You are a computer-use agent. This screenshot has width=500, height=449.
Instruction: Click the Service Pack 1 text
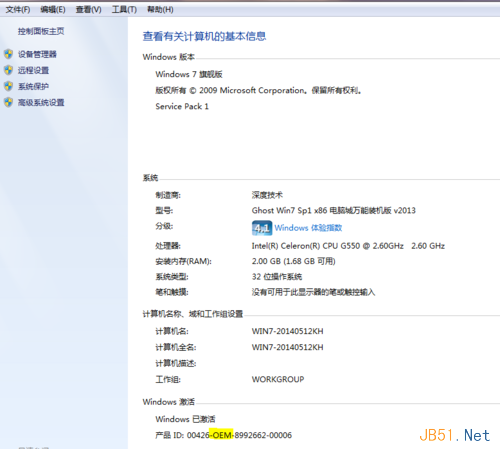[182, 106]
